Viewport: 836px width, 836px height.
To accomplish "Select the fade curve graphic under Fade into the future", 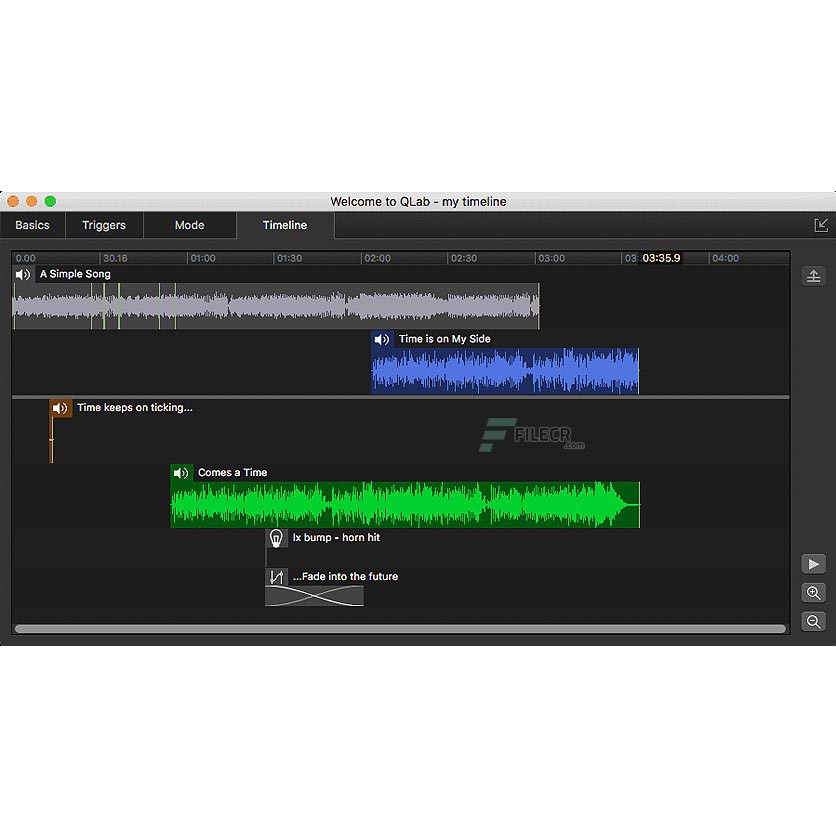I will pyautogui.click(x=314, y=596).
